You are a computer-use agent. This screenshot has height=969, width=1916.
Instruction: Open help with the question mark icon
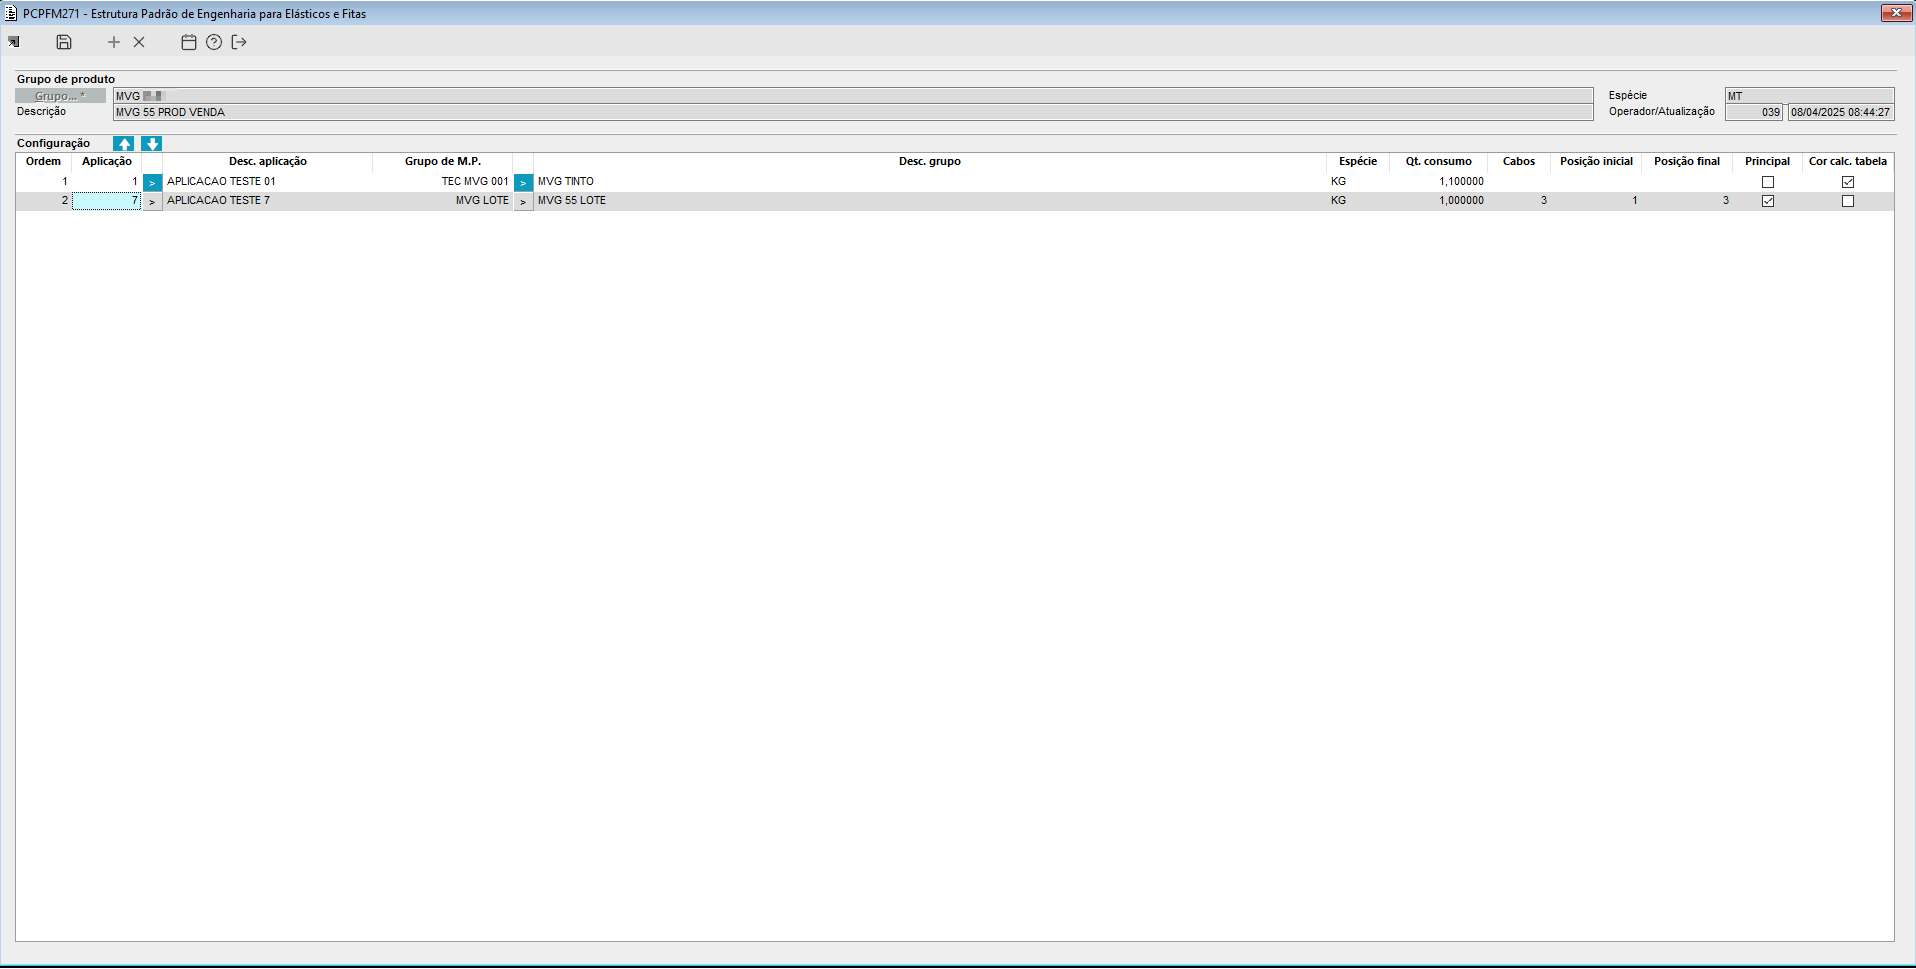coord(214,42)
